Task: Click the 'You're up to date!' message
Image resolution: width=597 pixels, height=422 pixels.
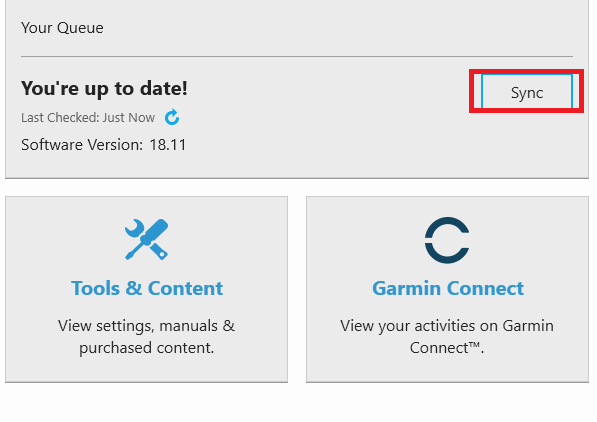Action: coord(104,89)
